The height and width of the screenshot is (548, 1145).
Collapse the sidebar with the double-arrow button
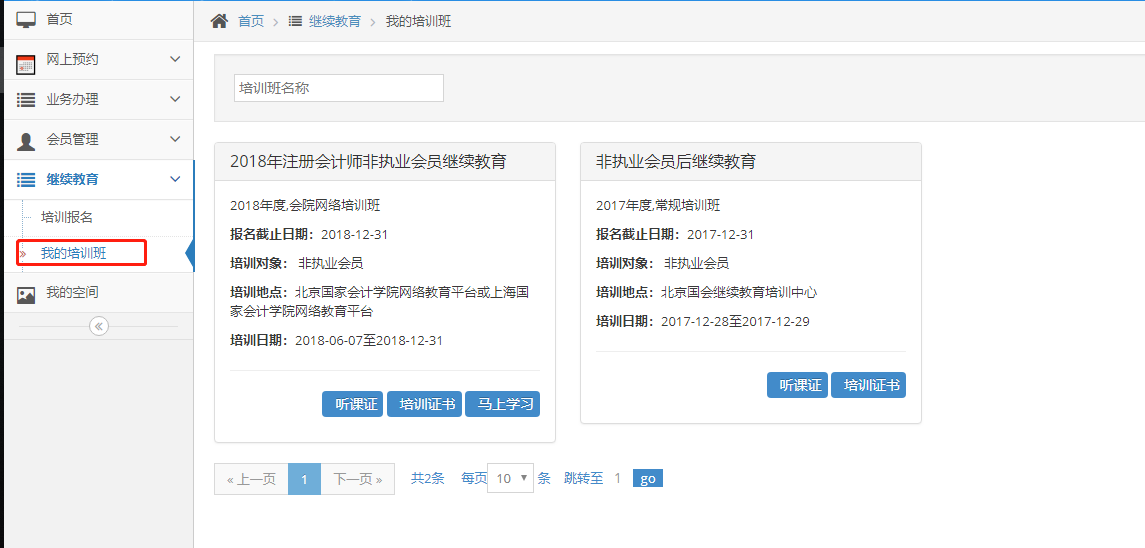[x=99, y=326]
